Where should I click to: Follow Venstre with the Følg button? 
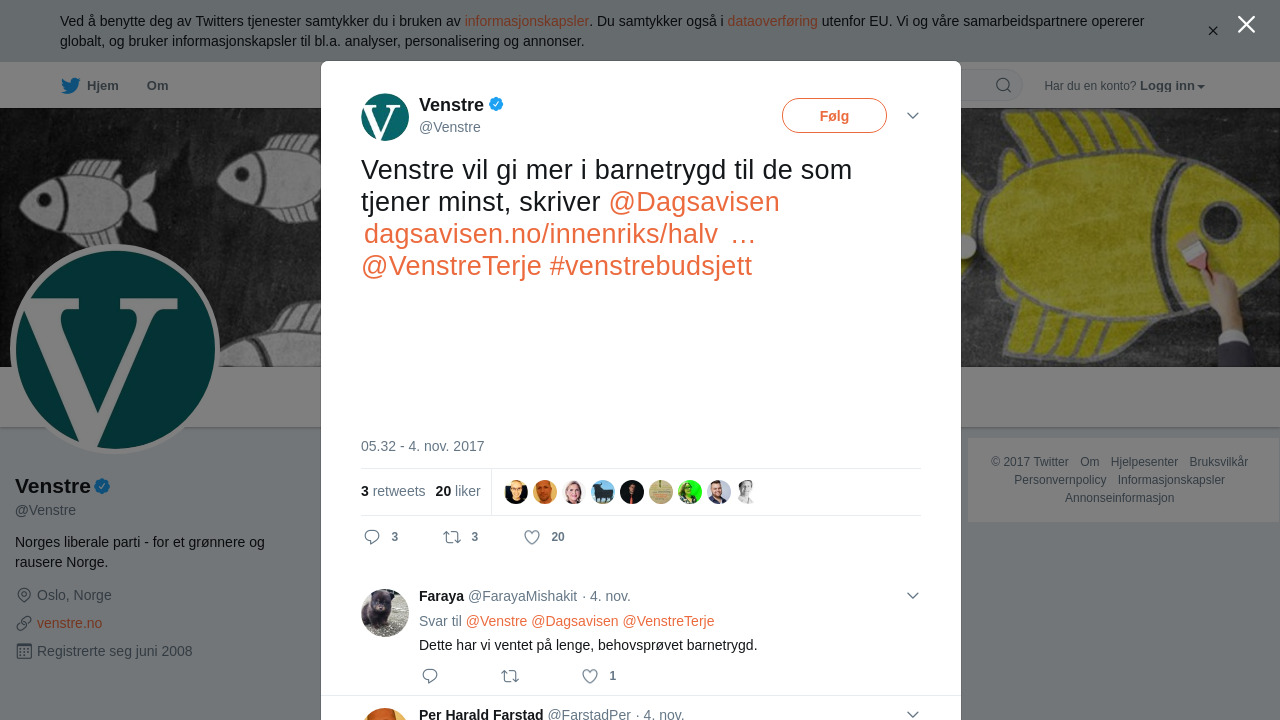pos(834,116)
